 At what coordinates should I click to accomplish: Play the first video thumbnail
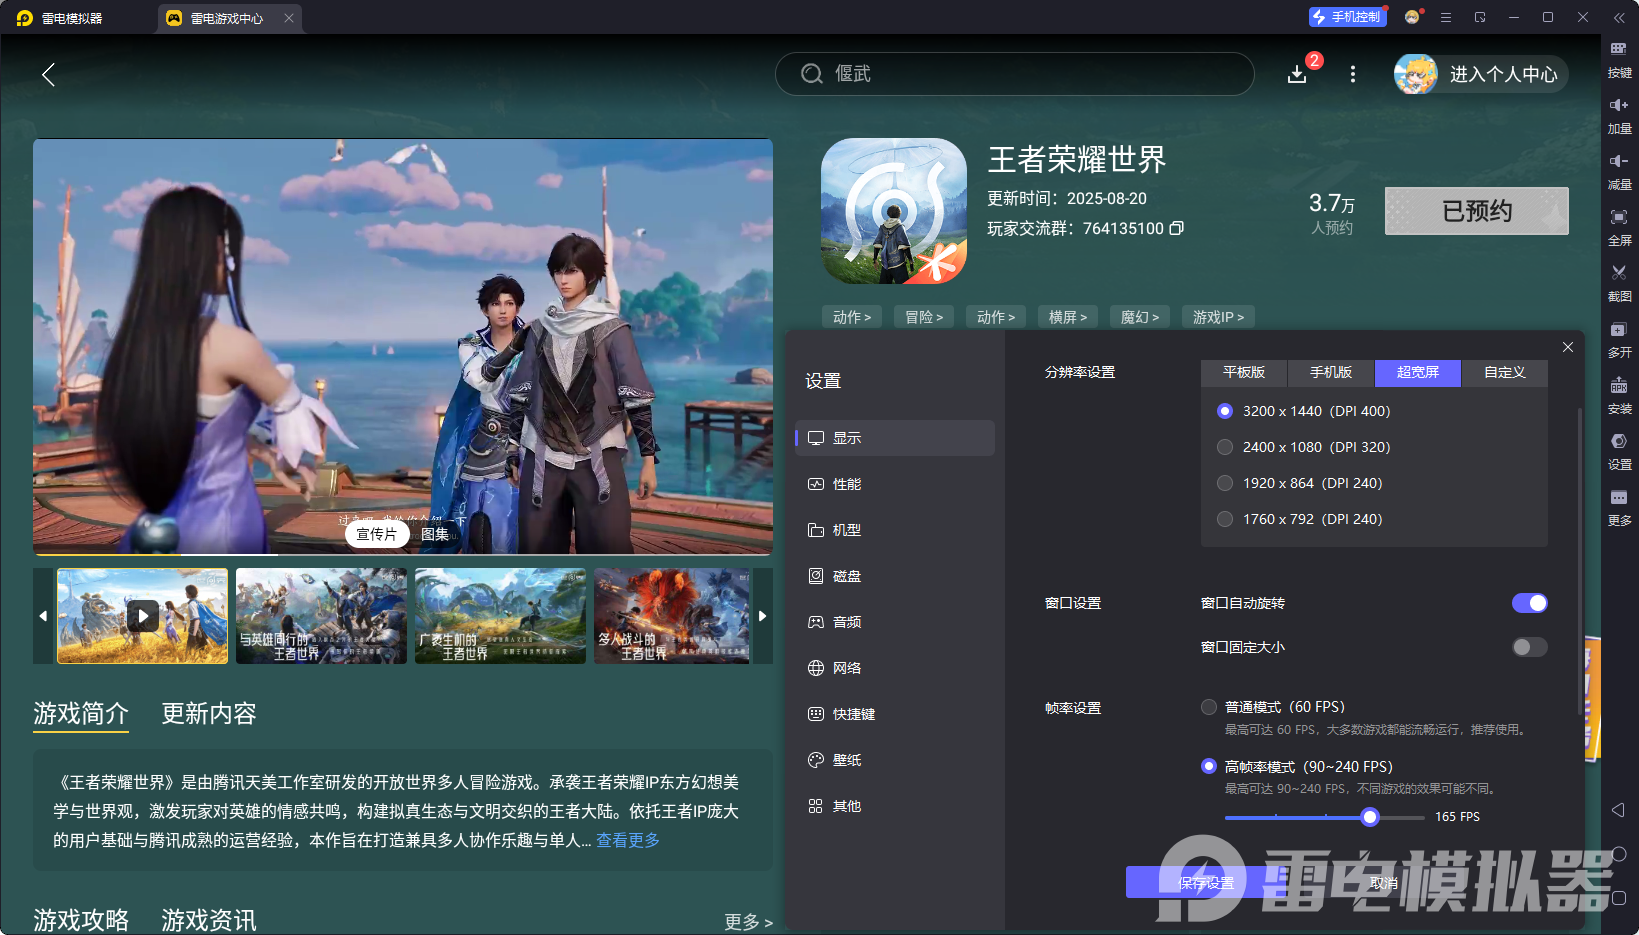pyautogui.click(x=143, y=616)
